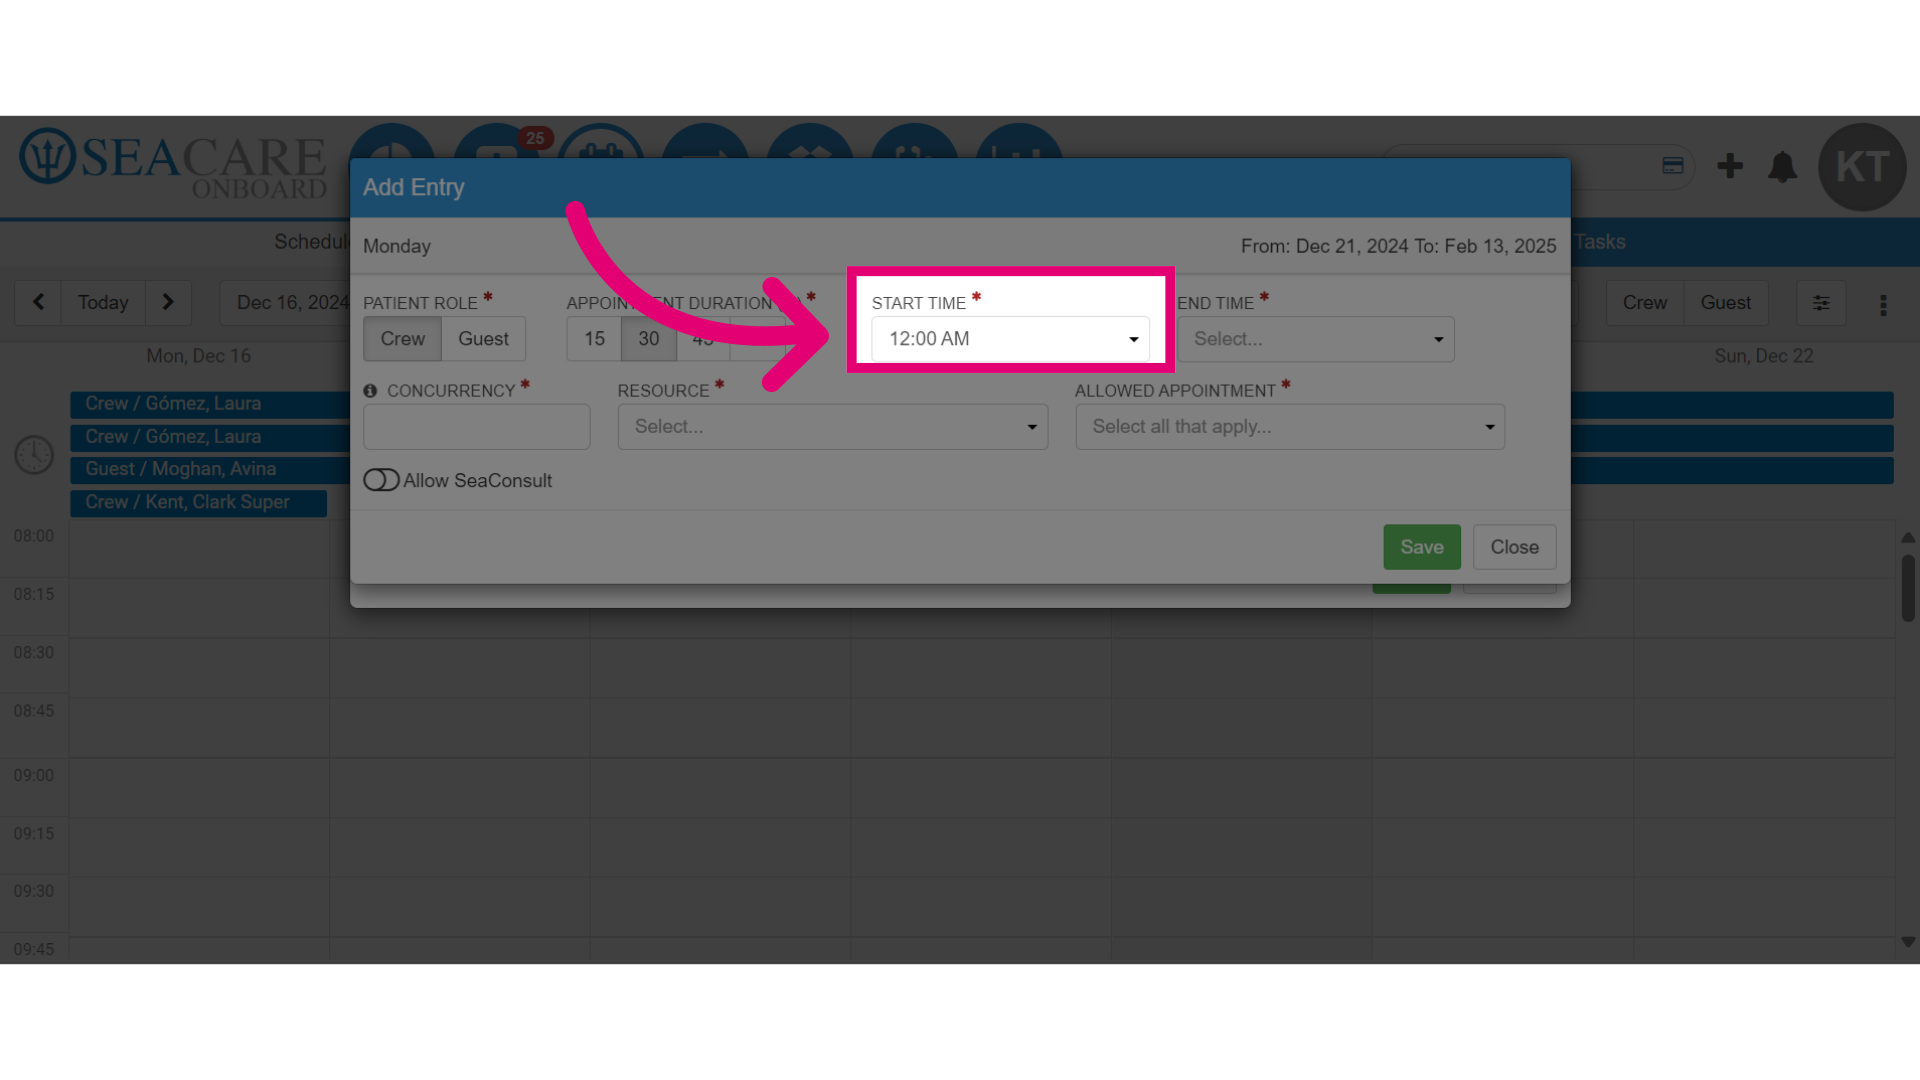Click the Concurrency info icon
The image size is (1920, 1080).
pos(370,391)
